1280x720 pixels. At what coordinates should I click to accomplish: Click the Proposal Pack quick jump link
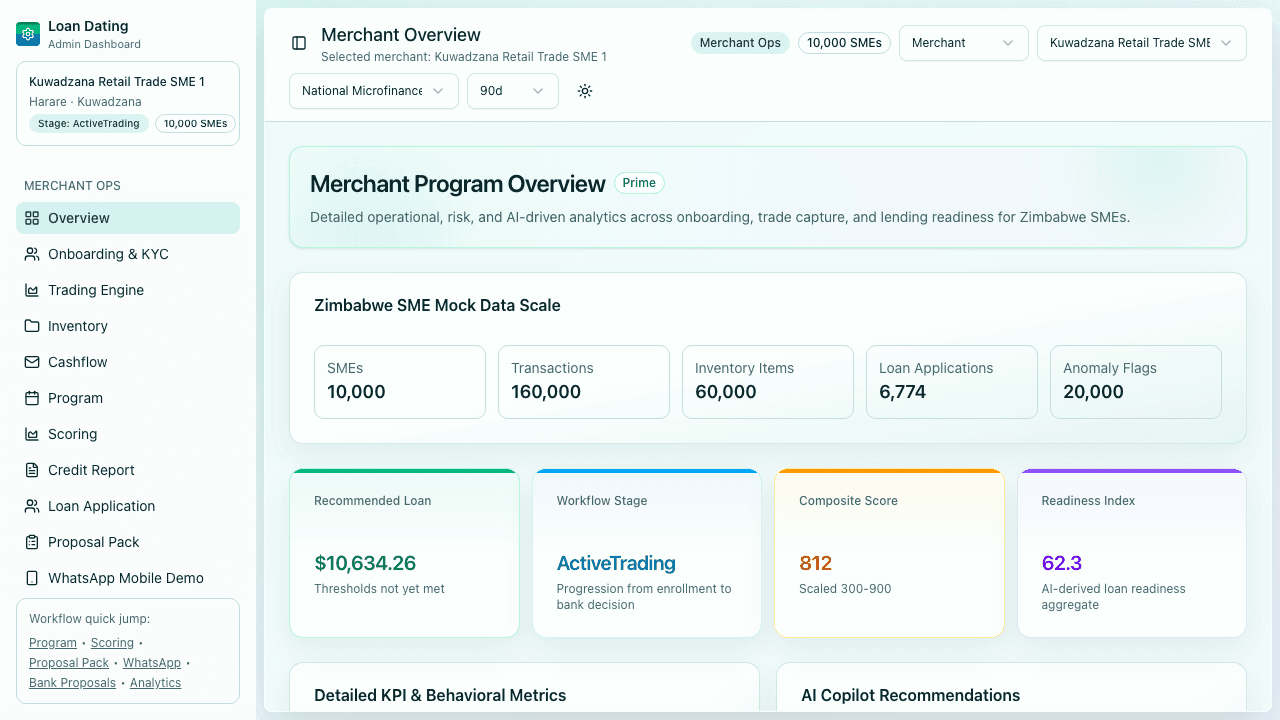click(x=68, y=662)
